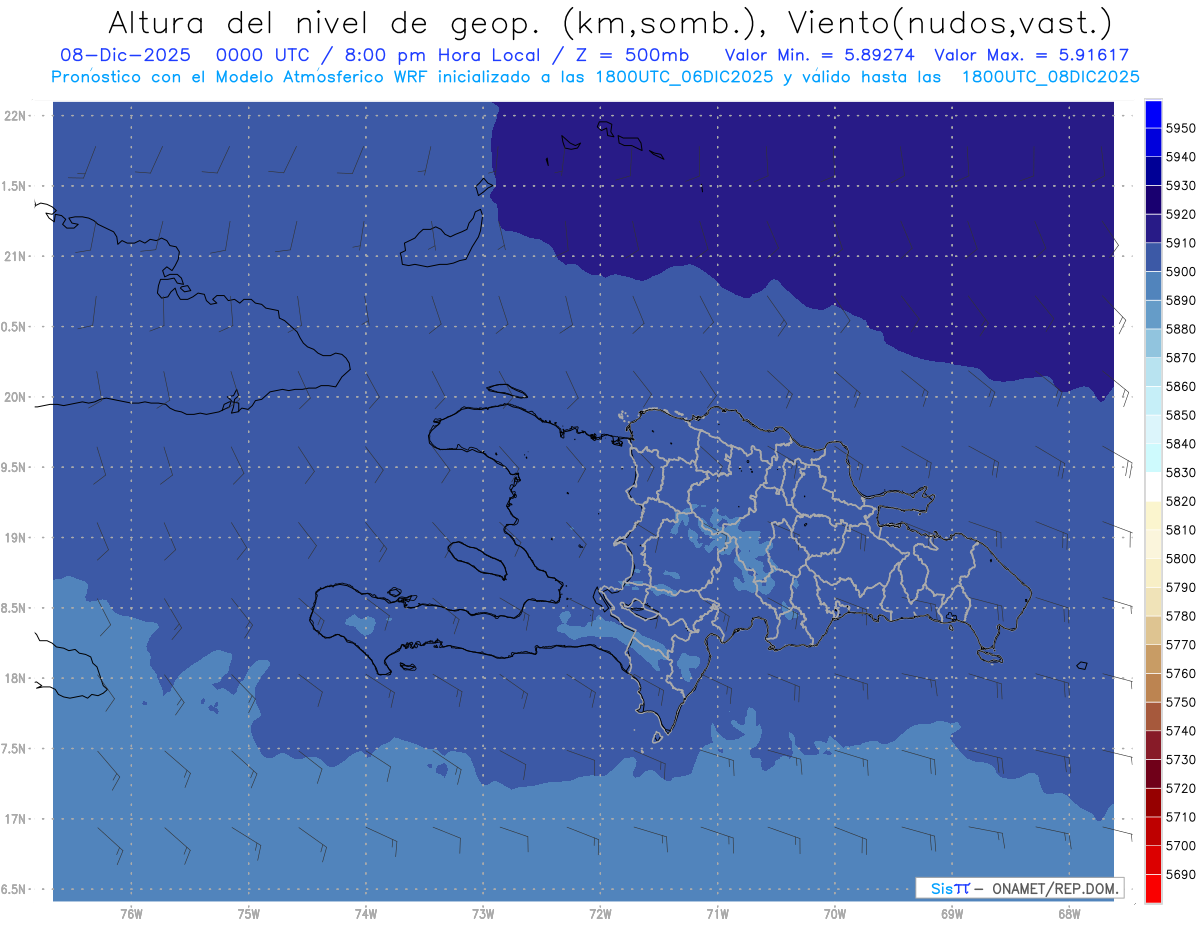Click the "Valor Min. = 5.89274" text
The image size is (1200, 927).
coord(820,55)
